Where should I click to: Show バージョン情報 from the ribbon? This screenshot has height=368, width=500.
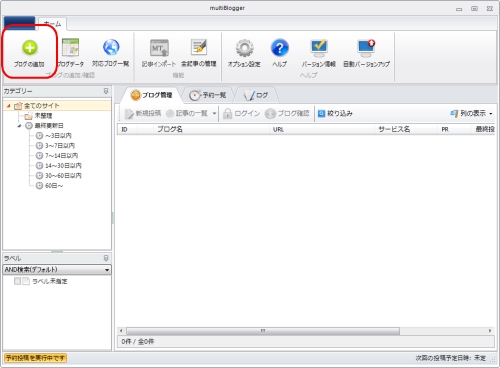[319, 52]
